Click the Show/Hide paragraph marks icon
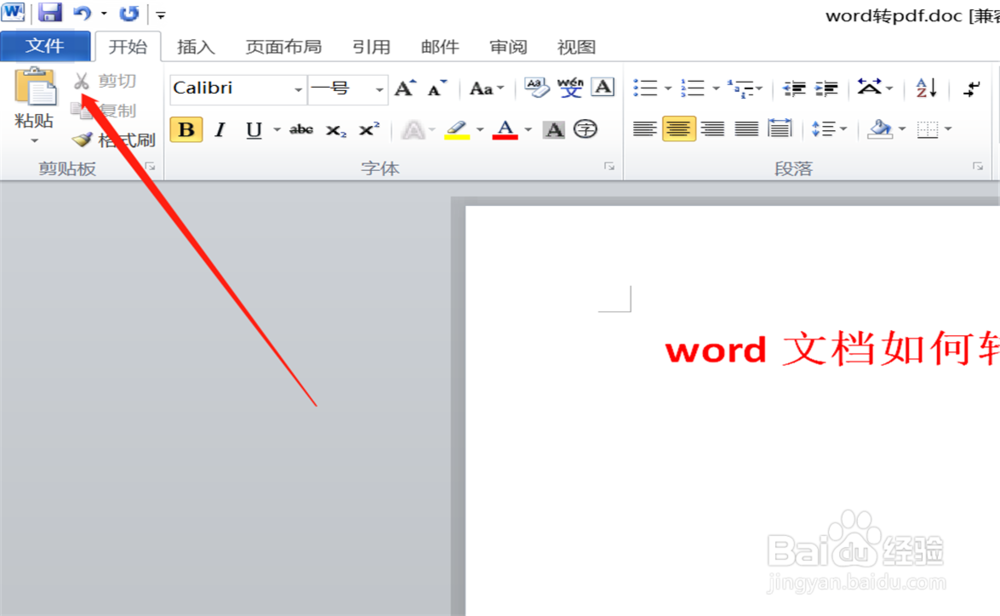The image size is (1000, 616). (971, 89)
